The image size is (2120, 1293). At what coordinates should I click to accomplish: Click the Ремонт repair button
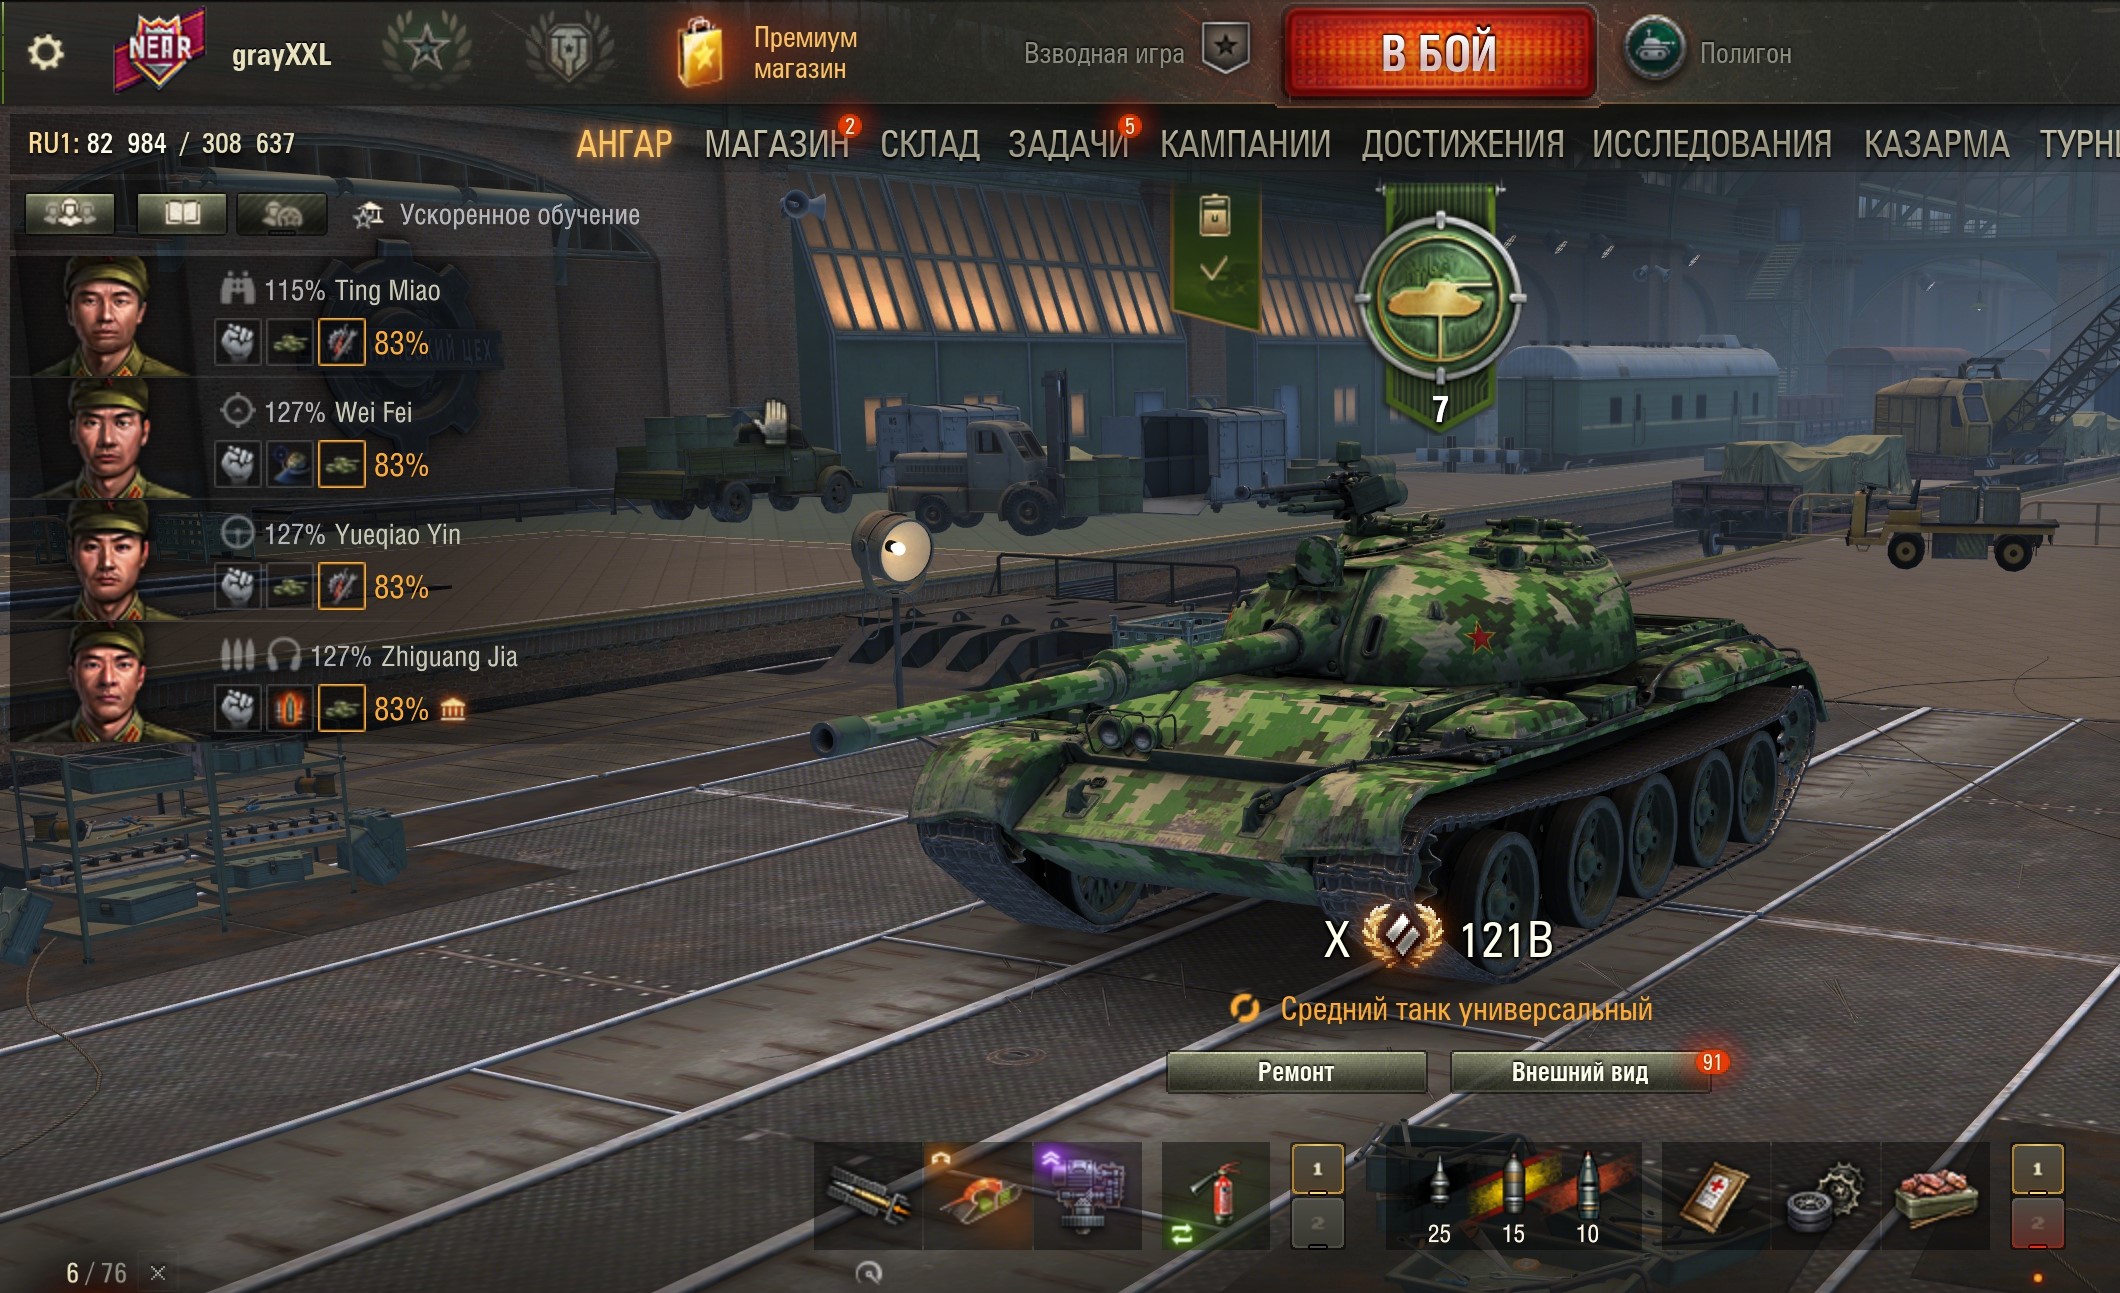click(1296, 1072)
